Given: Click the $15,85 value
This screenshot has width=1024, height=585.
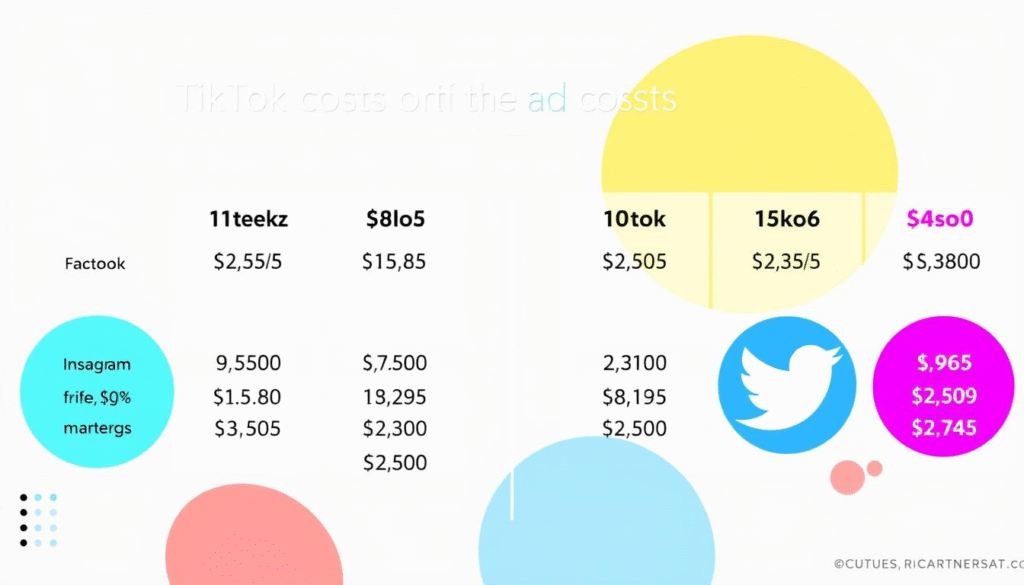Looking at the screenshot, I should pyautogui.click(x=394, y=263).
